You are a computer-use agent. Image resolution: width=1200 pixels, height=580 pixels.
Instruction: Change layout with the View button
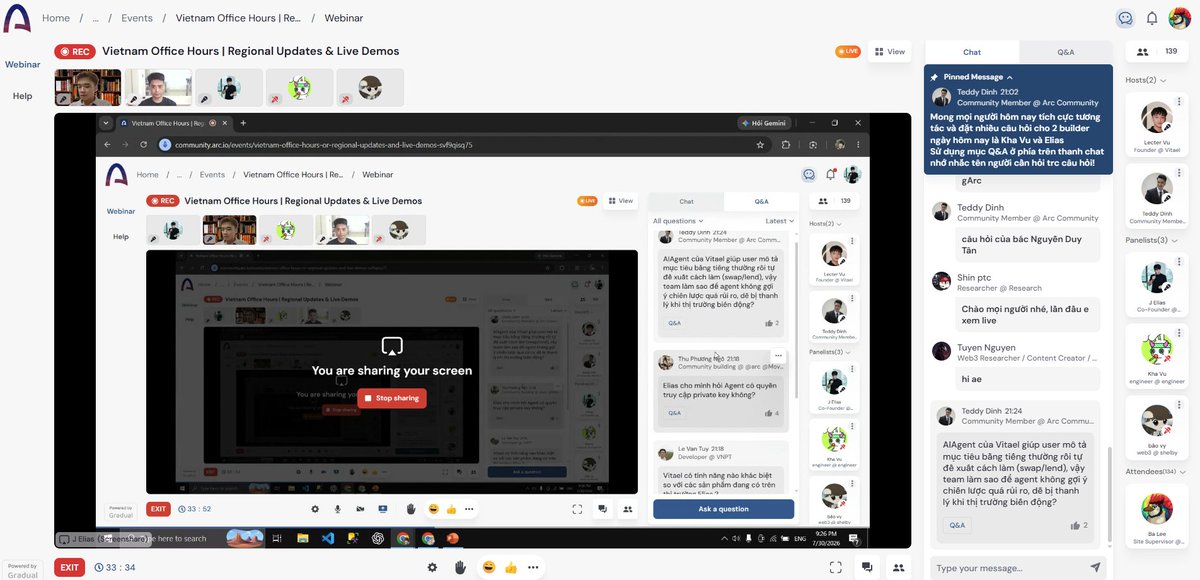889,52
